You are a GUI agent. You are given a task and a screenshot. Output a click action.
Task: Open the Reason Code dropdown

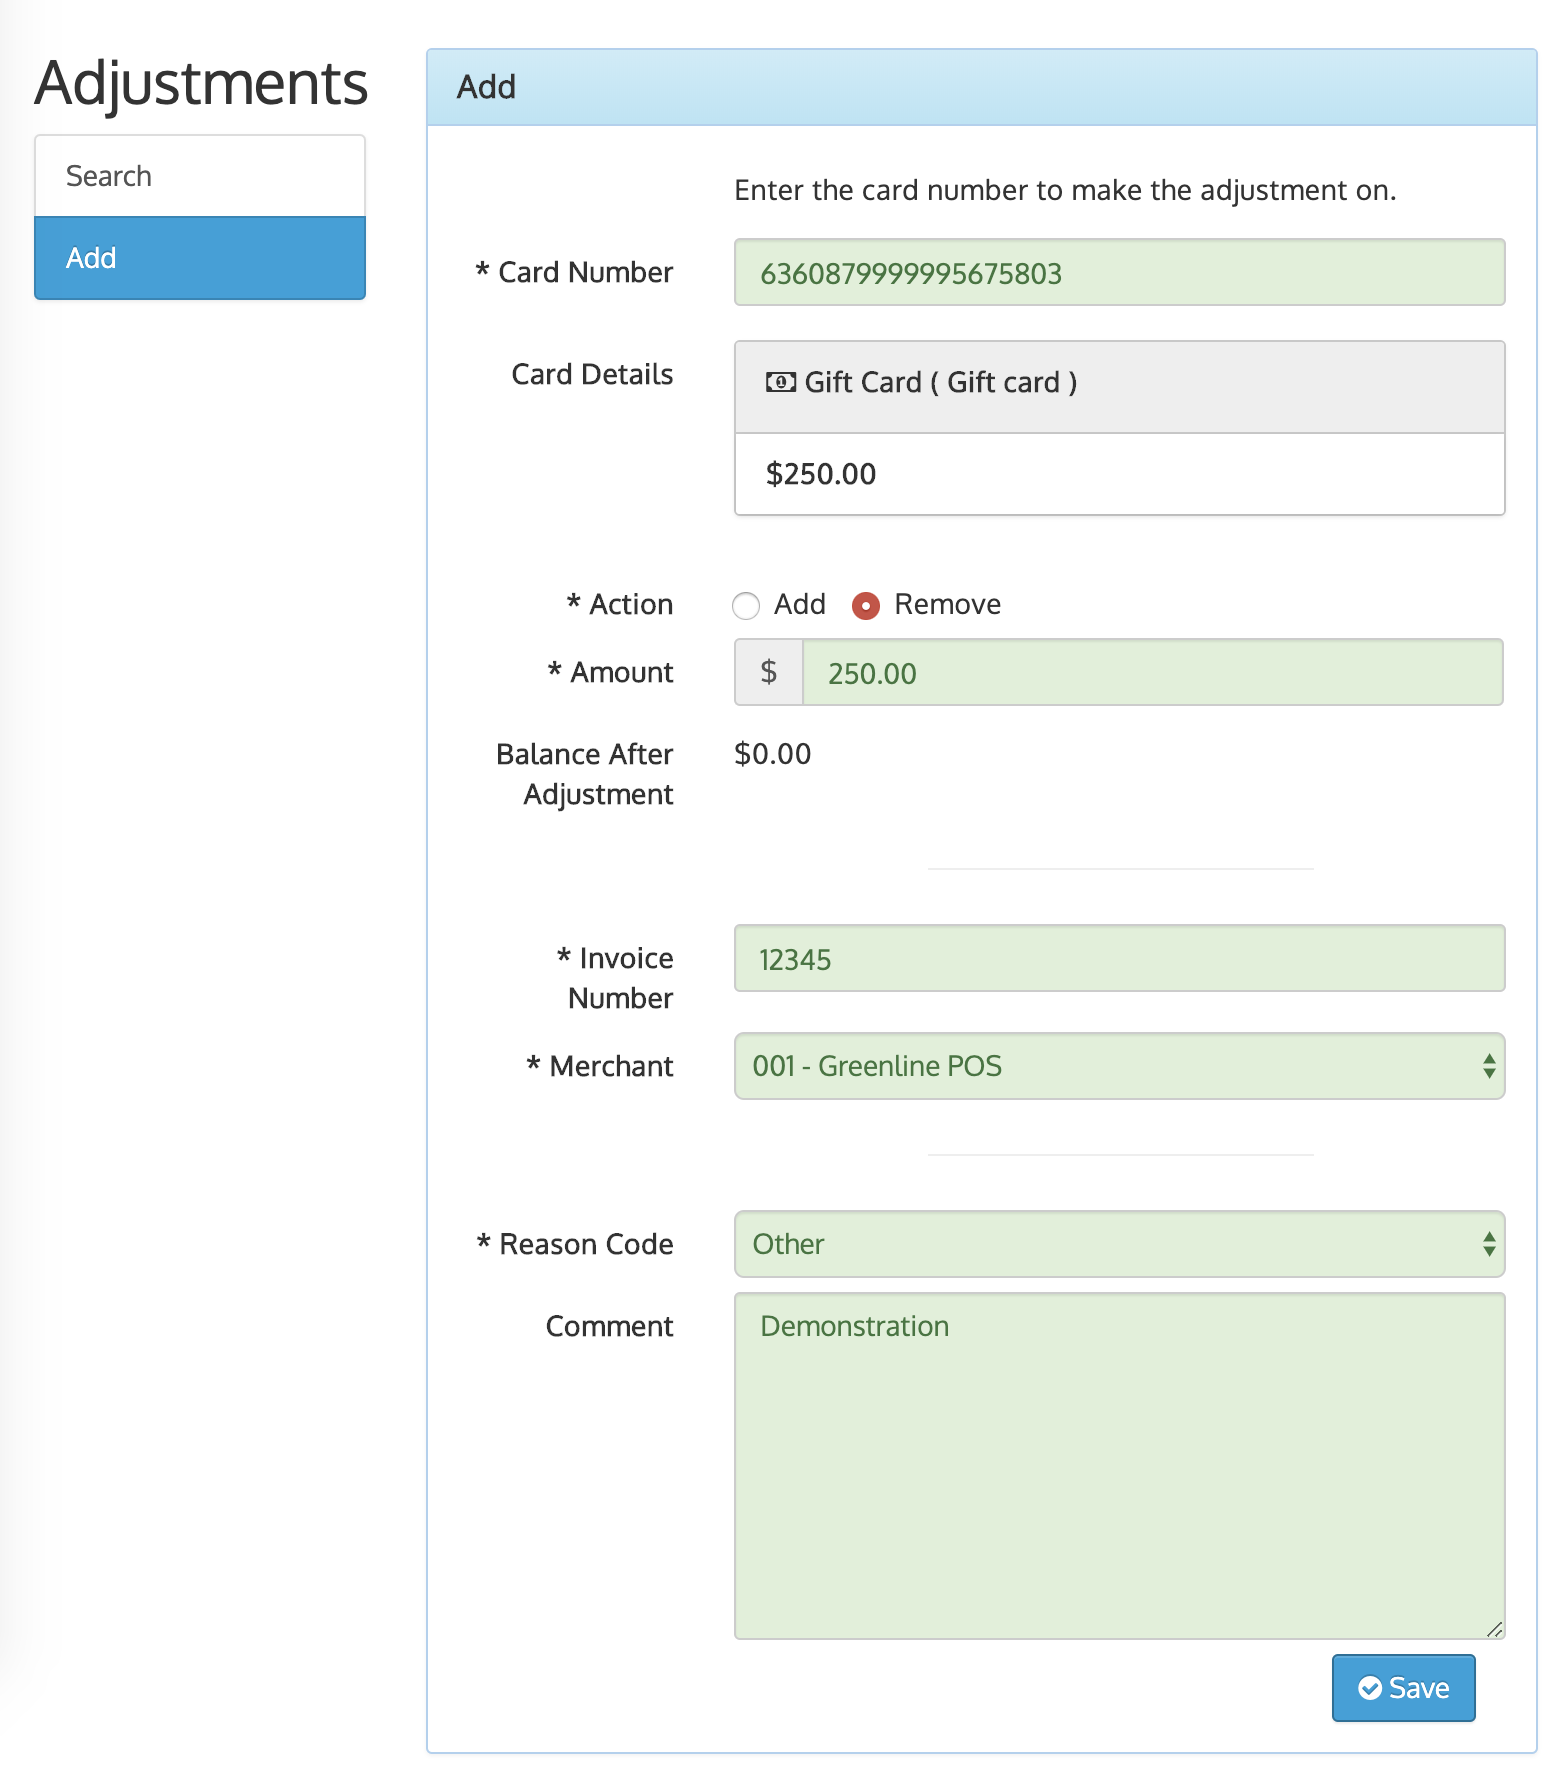(1118, 1244)
